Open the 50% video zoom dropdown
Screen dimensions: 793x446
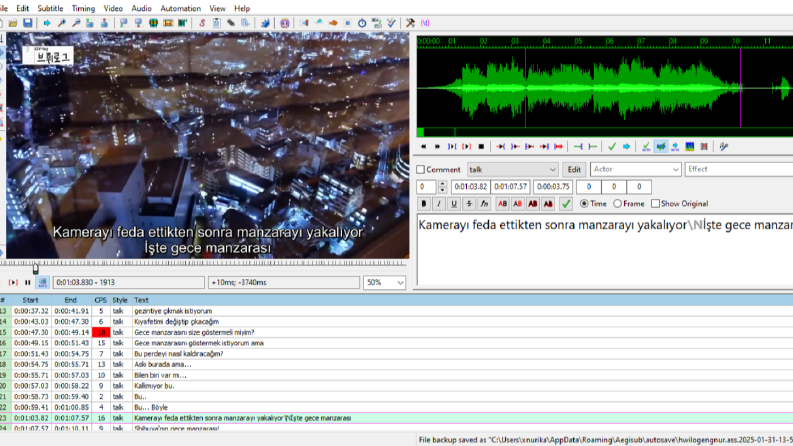coord(384,283)
